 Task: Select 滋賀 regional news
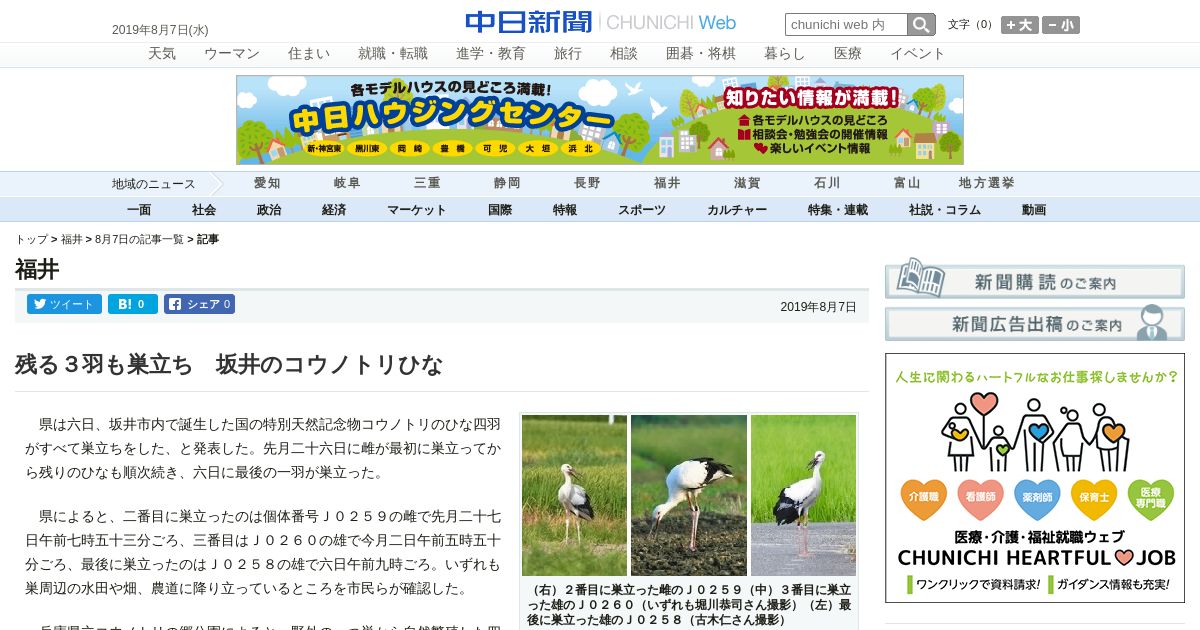coord(747,183)
